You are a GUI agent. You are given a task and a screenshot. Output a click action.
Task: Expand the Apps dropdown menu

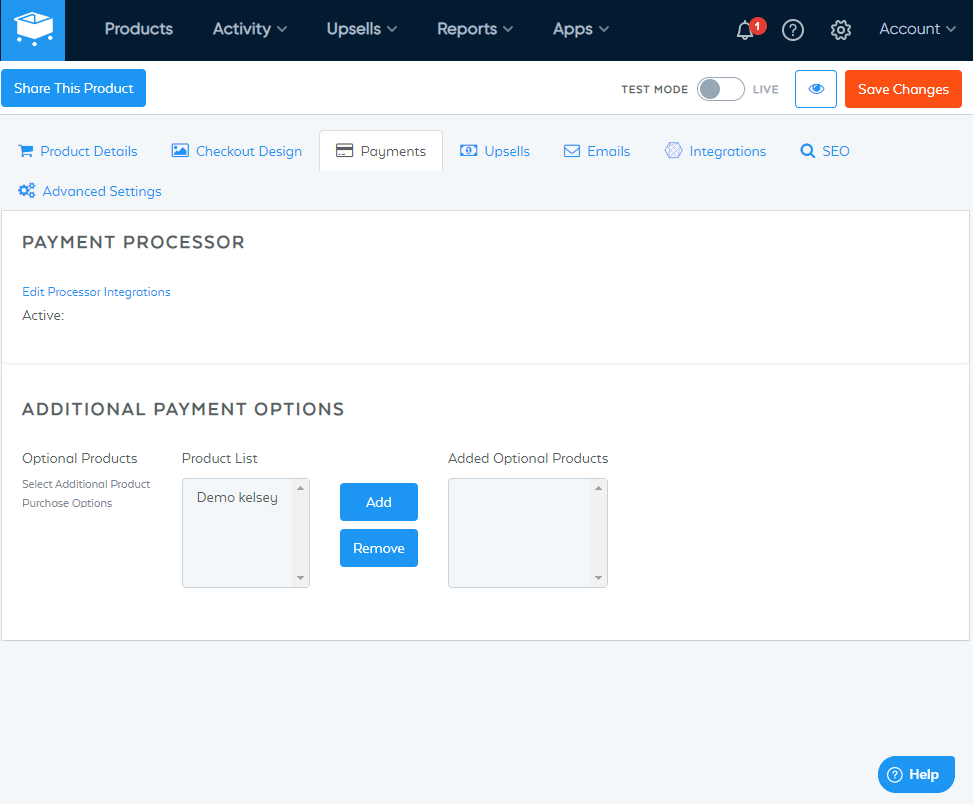pyautogui.click(x=581, y=29)
